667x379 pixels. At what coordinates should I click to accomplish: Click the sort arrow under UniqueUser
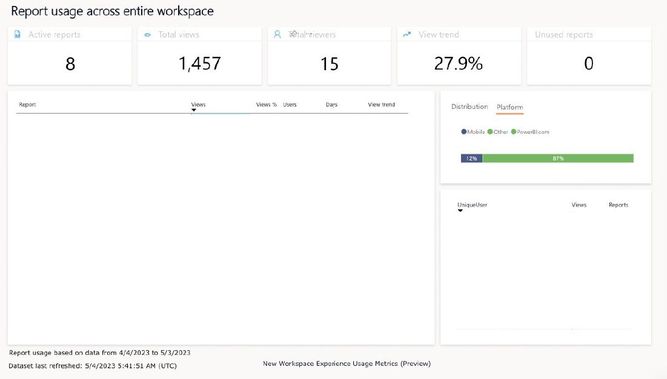pyautogui.click(x=460, y=211)
